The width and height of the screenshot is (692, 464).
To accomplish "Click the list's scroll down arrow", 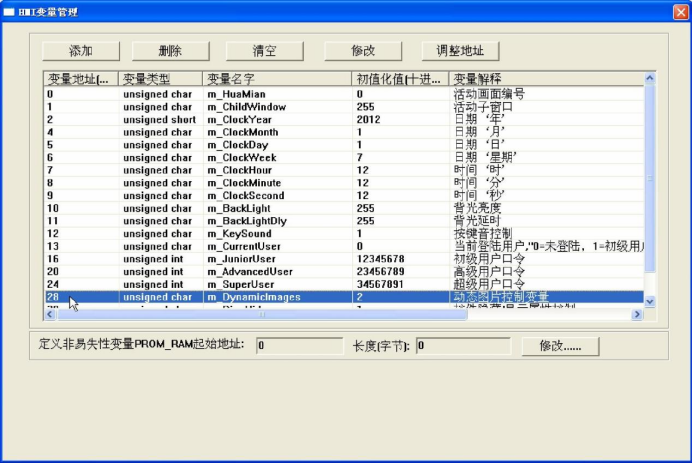I will (650, 302).
